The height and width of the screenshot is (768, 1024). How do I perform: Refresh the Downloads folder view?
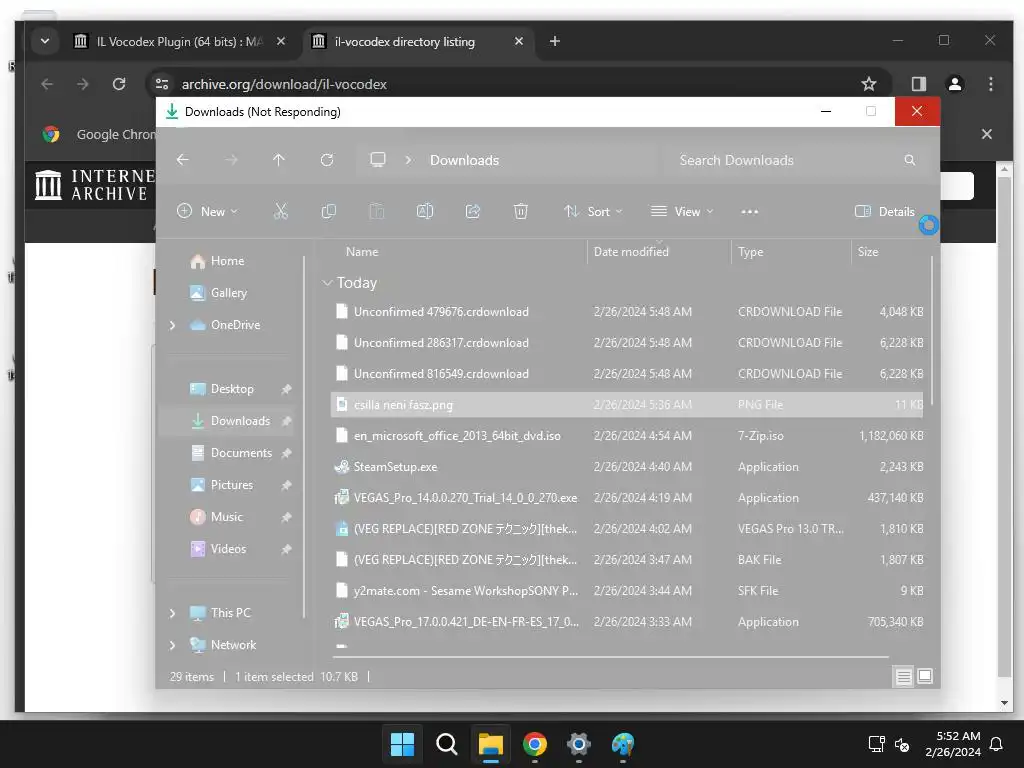tap(327, 160)
